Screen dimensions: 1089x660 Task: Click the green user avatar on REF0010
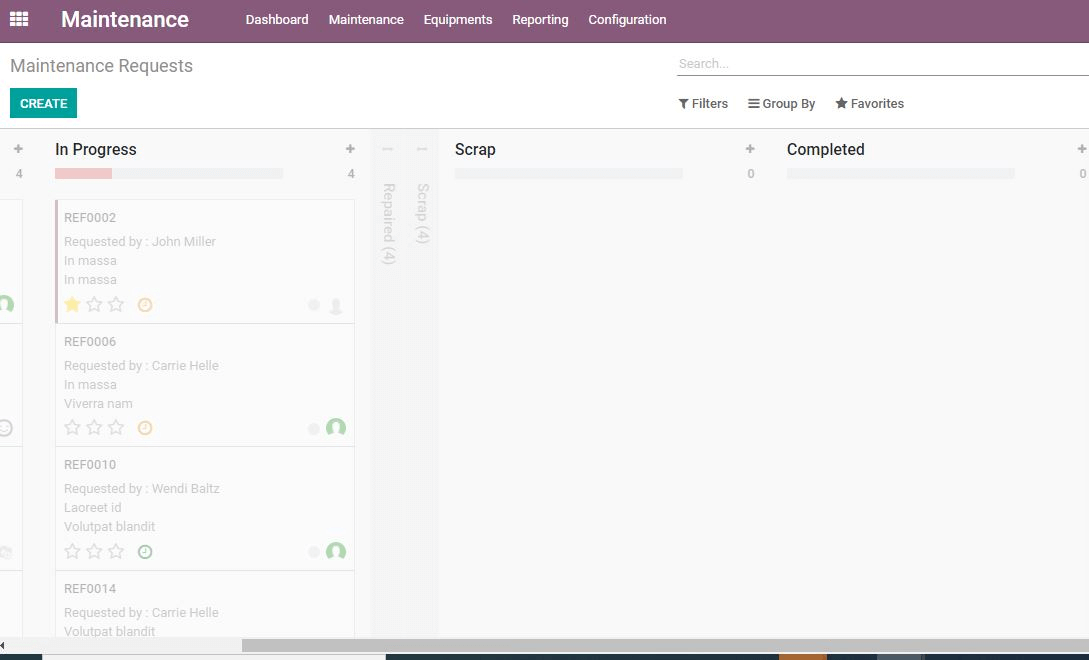pos(335,551)
